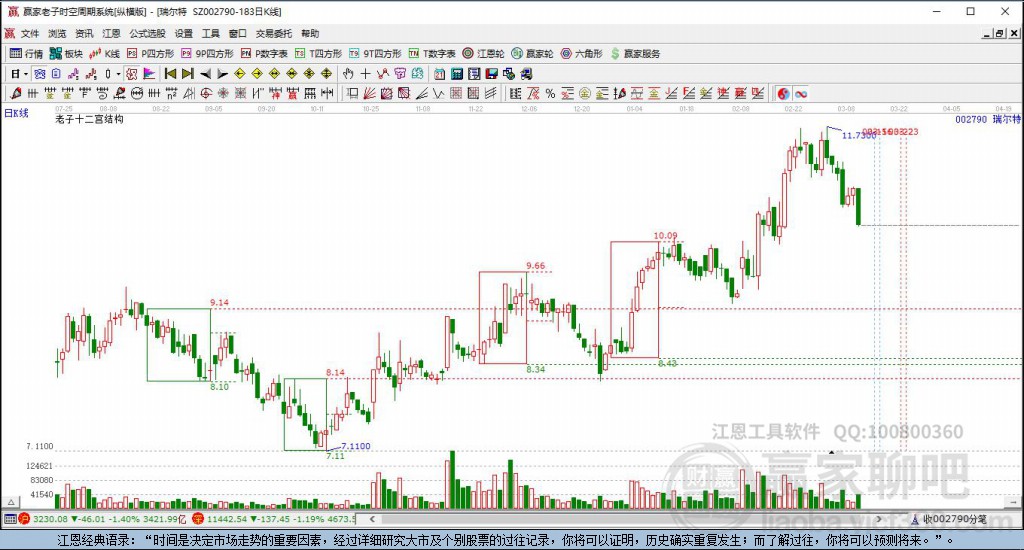
Task: Open 赢家服务 with dollar icon
Action: 635,54
